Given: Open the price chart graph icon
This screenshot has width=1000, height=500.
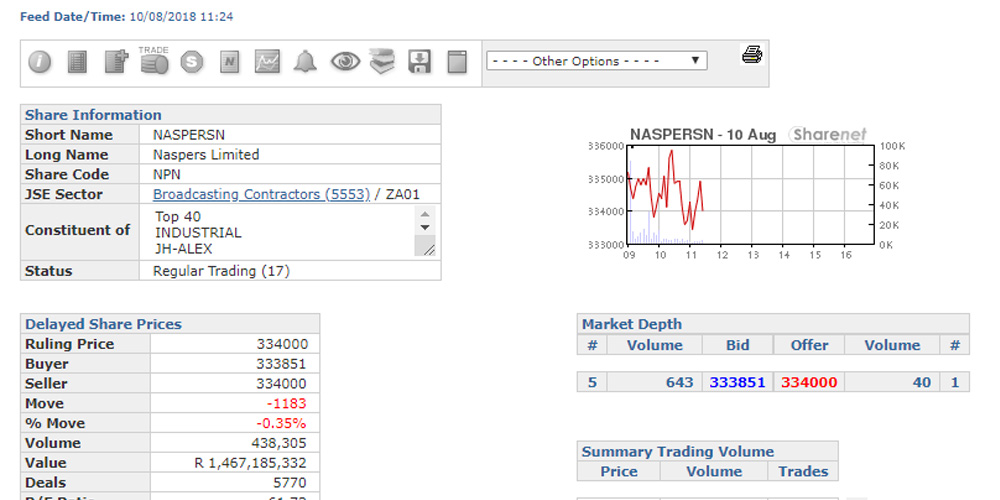Looking at the screenshot, I should click(x=267, y=62).
